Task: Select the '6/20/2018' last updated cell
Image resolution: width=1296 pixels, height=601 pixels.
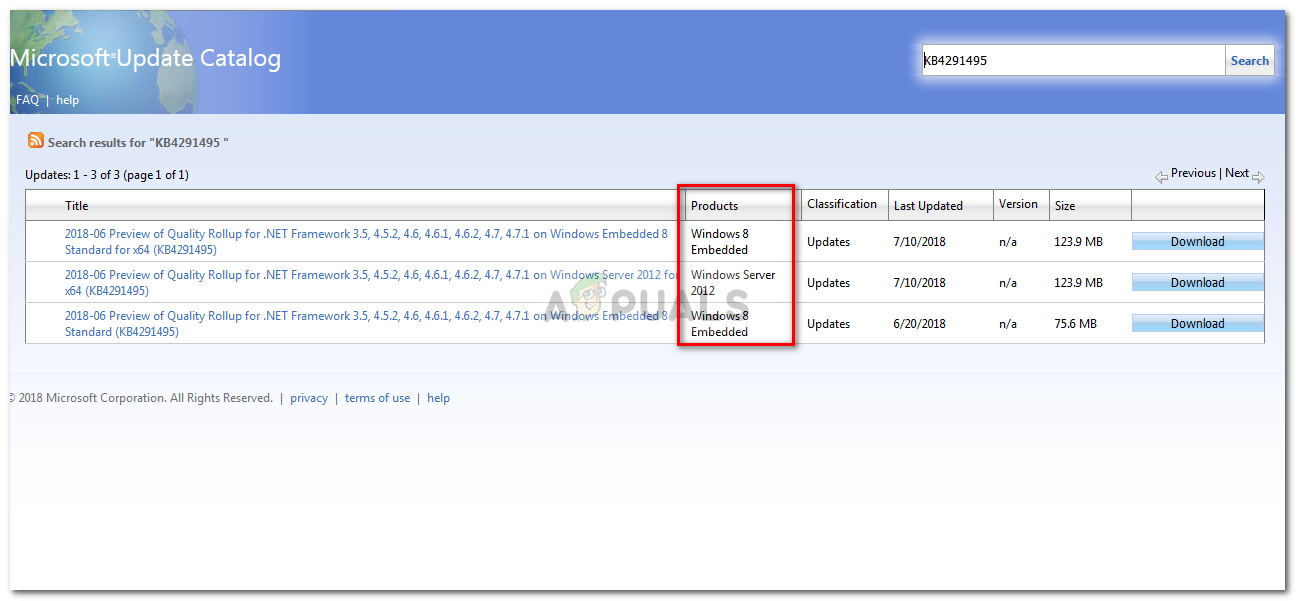Action: pyautogui.click(x=920, y=324)
